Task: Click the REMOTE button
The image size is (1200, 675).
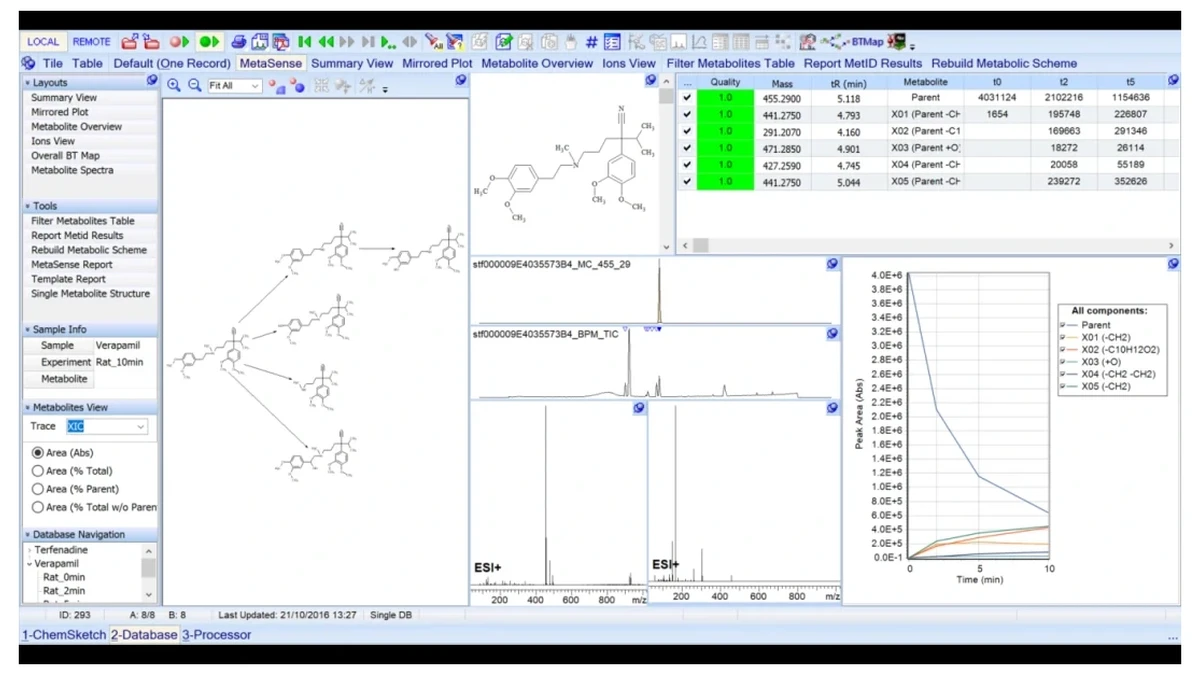Action: point(91,42)
